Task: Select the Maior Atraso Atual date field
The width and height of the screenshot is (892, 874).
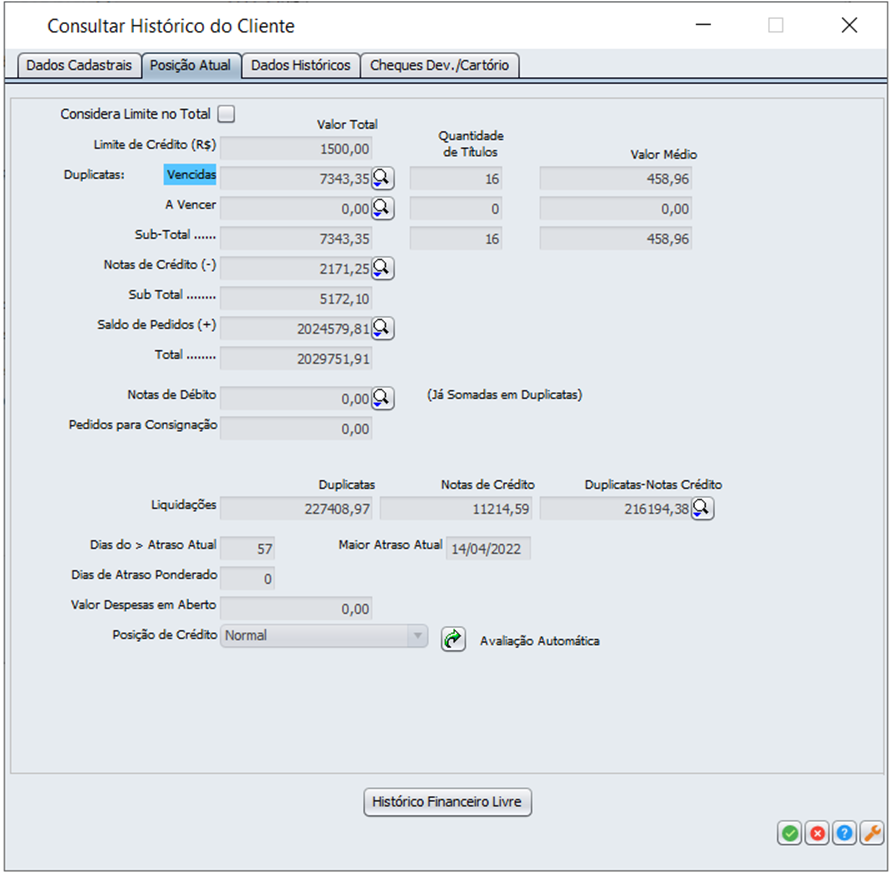Action: [488, 549]
